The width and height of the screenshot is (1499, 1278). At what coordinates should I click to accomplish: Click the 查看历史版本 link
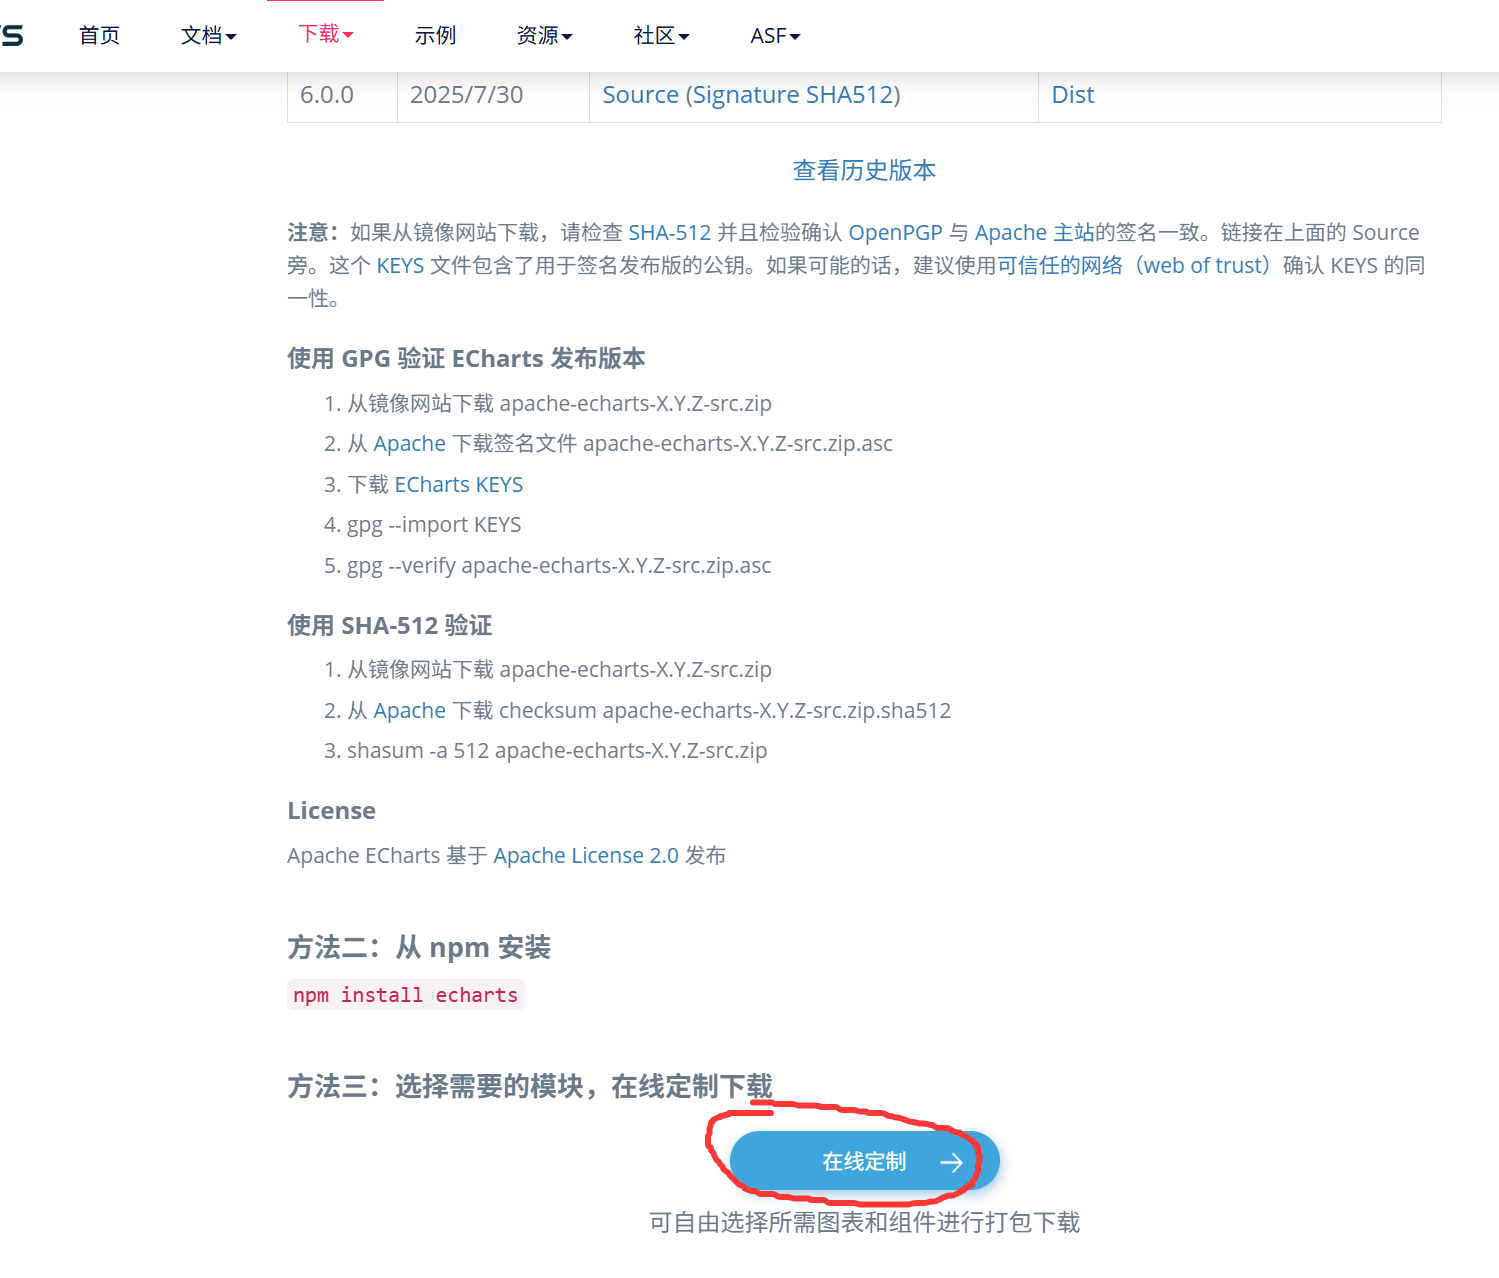(x=864, y=171)
